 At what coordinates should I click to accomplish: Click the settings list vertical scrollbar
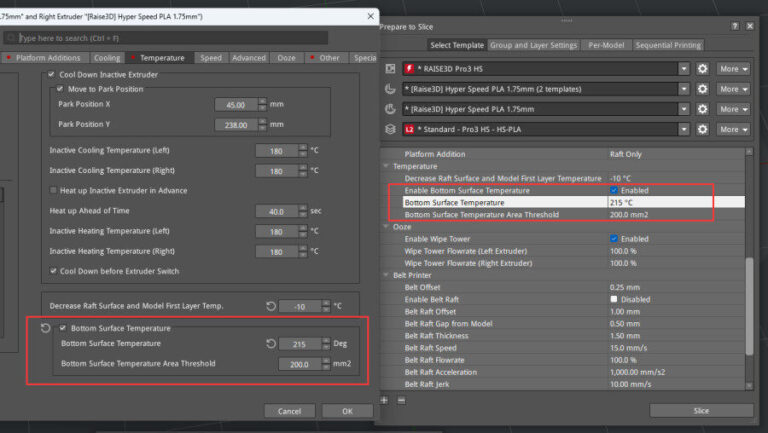pos(749,306)
